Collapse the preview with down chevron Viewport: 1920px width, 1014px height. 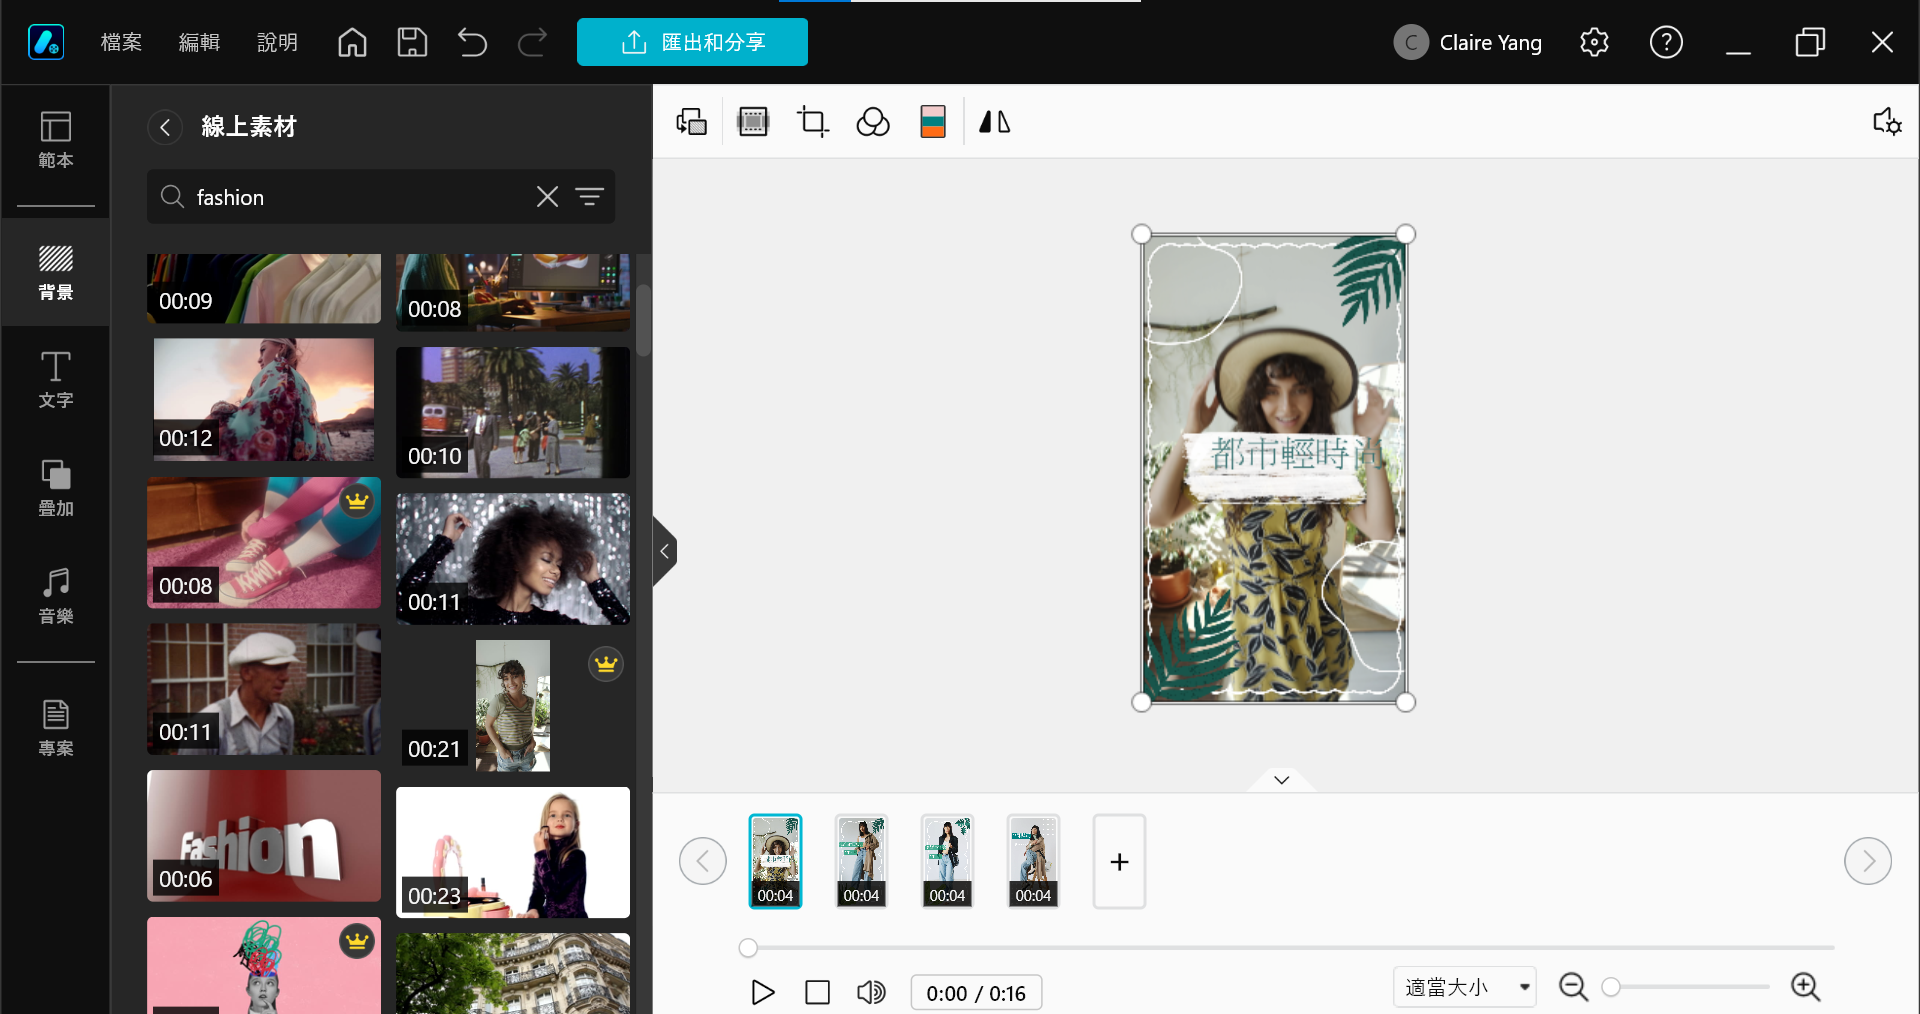1282,780
